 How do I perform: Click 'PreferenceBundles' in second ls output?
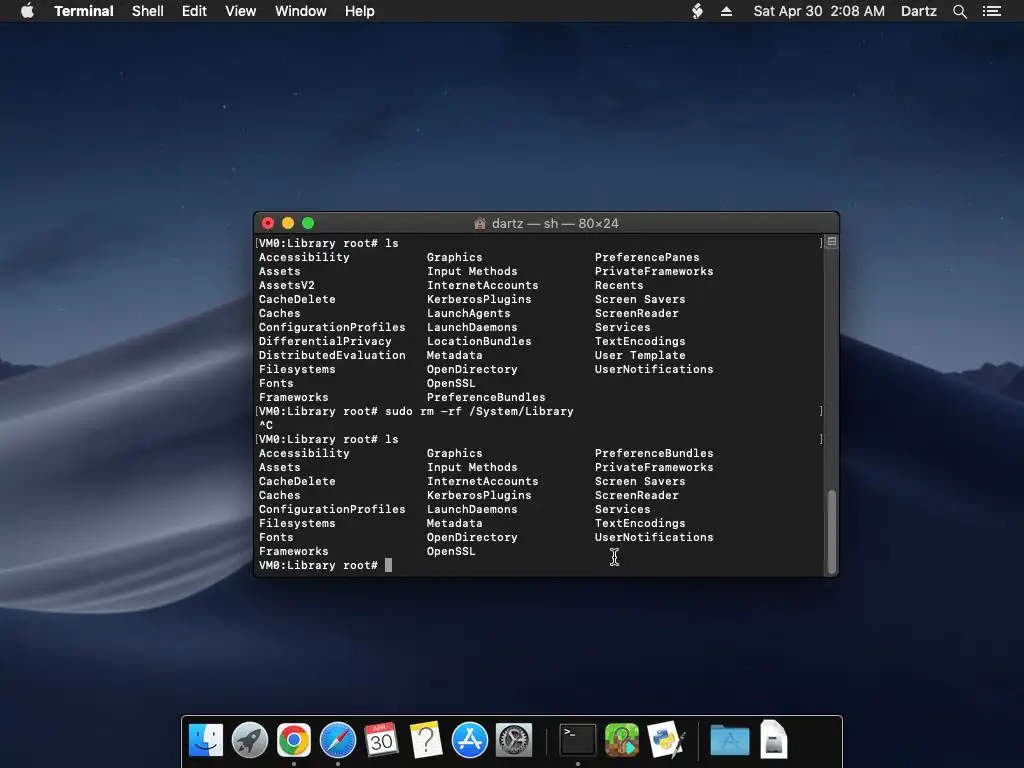coord(654,453)
